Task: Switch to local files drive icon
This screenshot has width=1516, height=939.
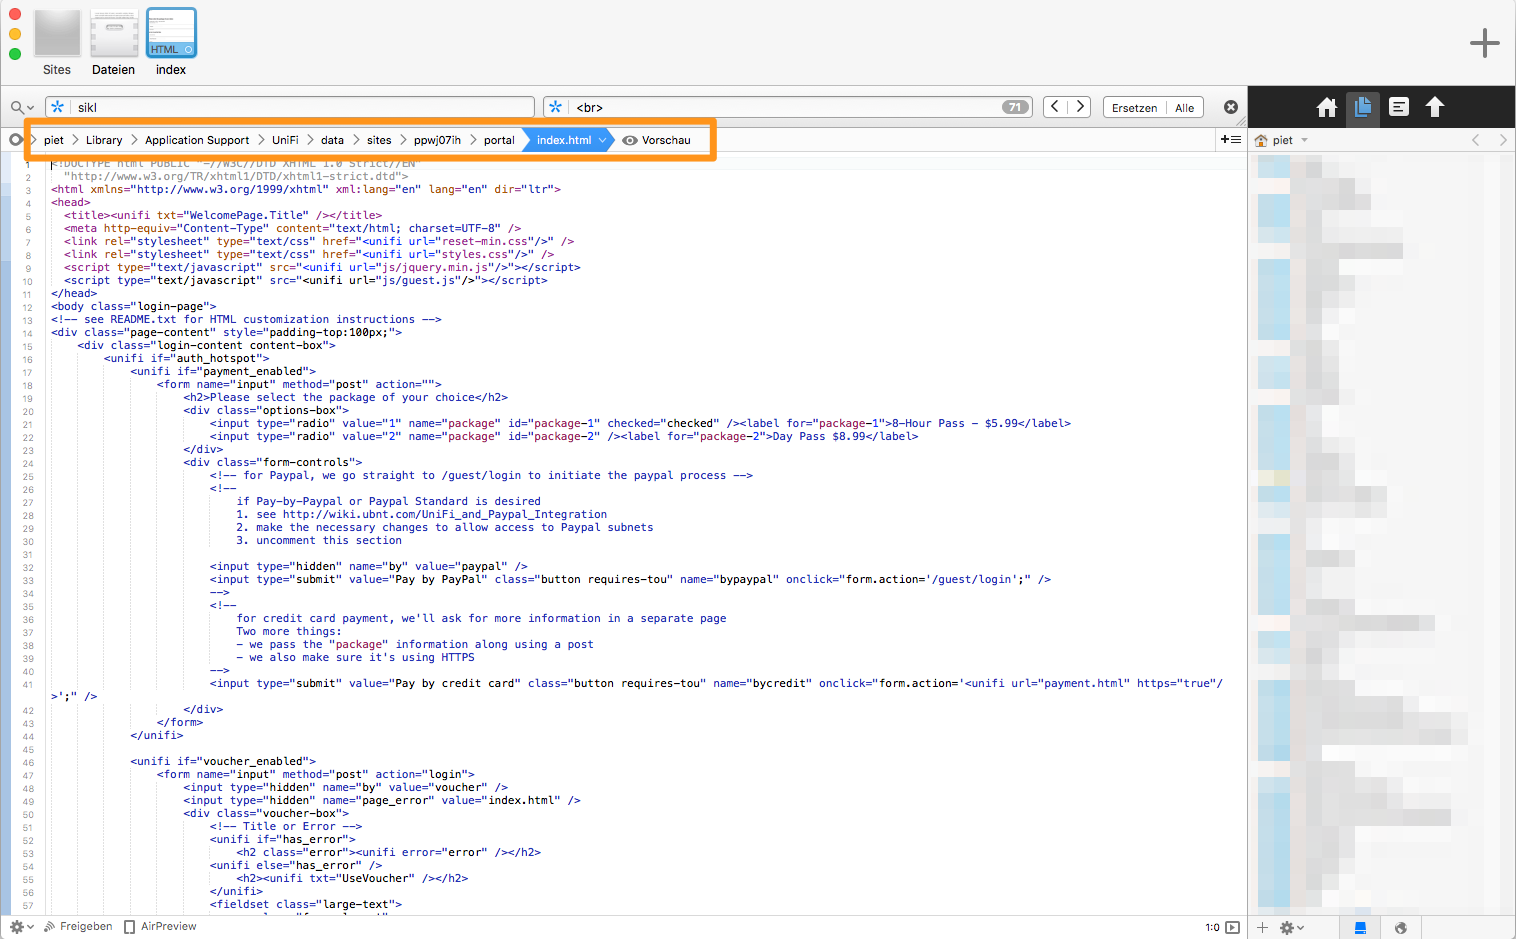Action: pyautogui.click(x=1360, y=928)
